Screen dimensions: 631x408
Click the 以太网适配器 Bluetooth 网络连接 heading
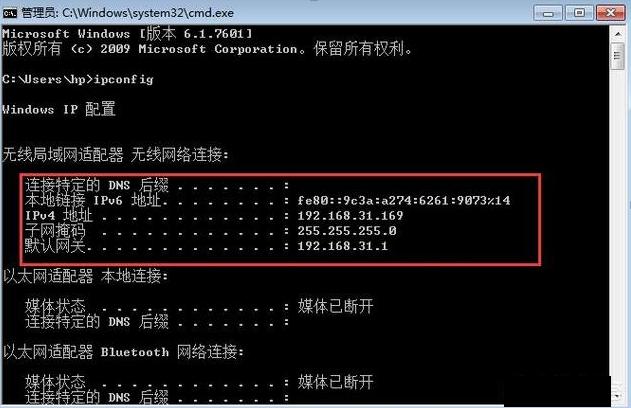coord(123,352)
